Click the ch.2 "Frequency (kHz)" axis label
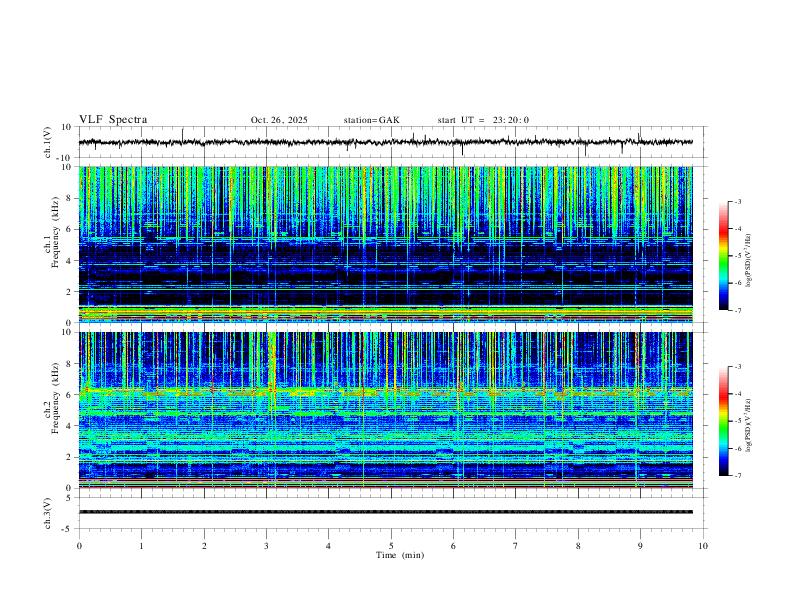Screen dimensions: 792x612 [55, 398]
